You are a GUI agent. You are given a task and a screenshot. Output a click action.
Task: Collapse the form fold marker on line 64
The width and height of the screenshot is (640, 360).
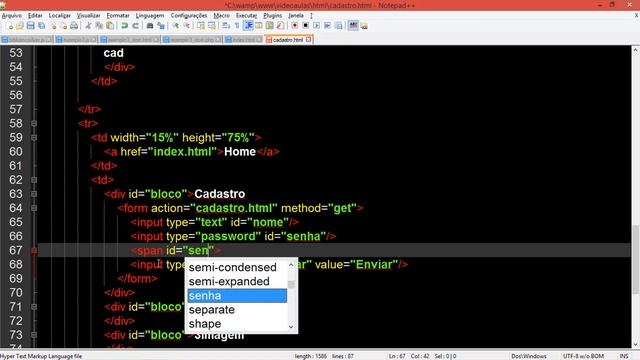pos(34,208)
